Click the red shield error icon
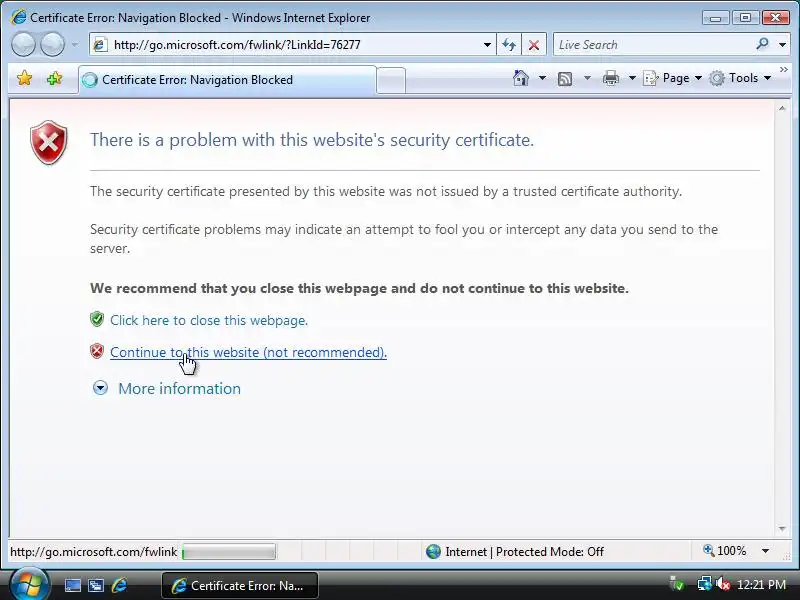800x600 pixels. tap(48, 142)
